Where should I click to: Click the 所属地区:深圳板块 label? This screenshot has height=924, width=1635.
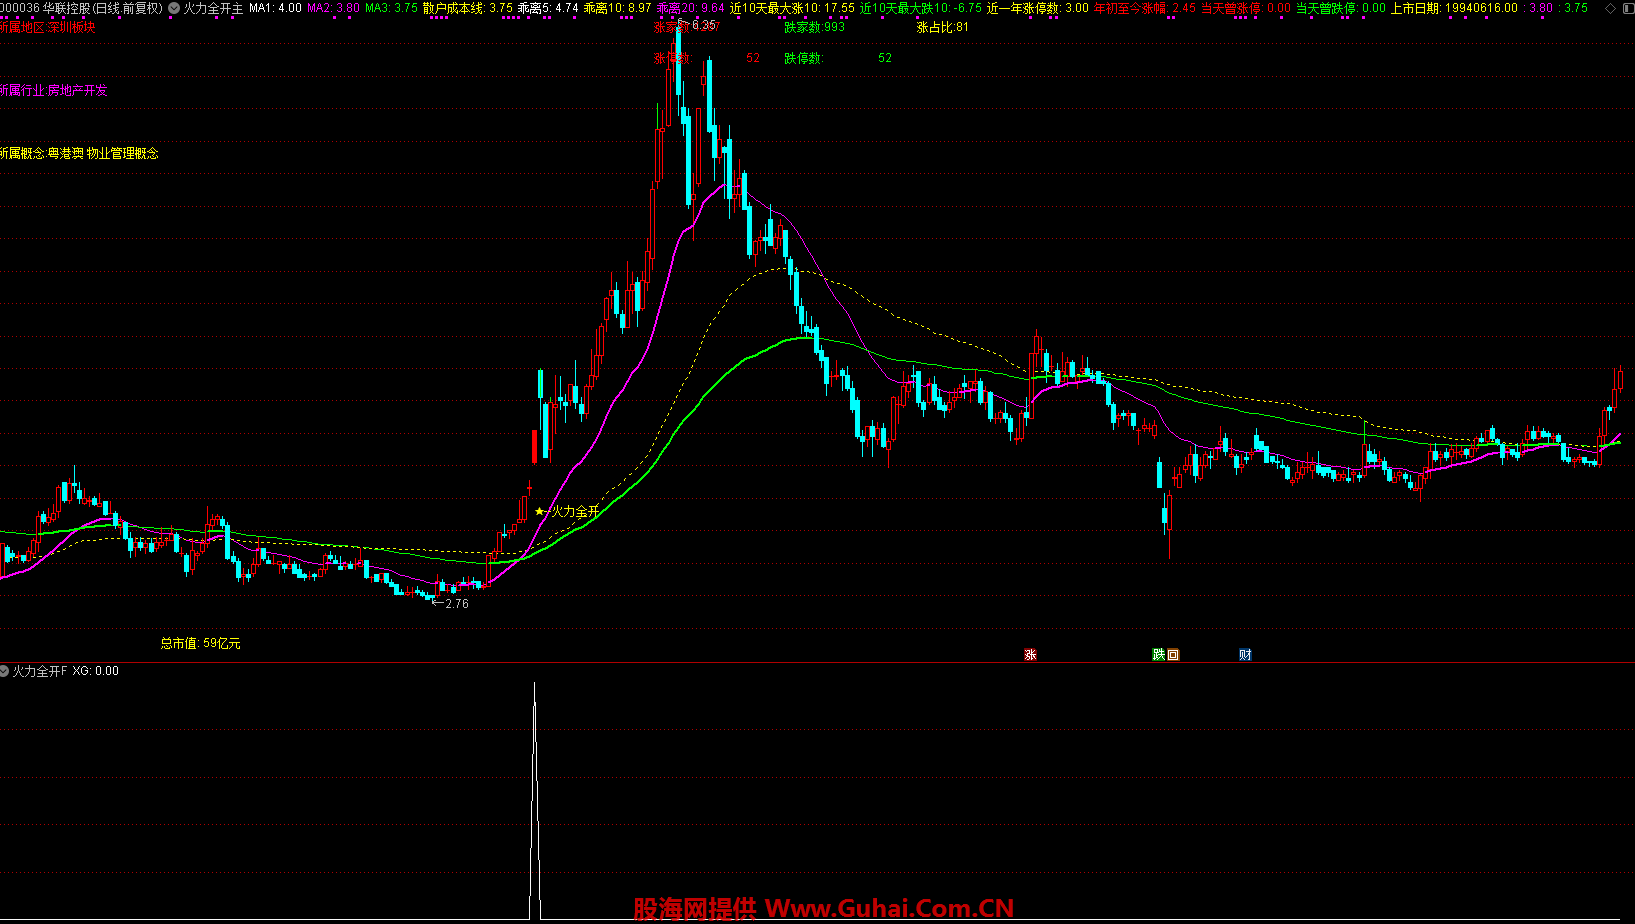tap(48, 27)
